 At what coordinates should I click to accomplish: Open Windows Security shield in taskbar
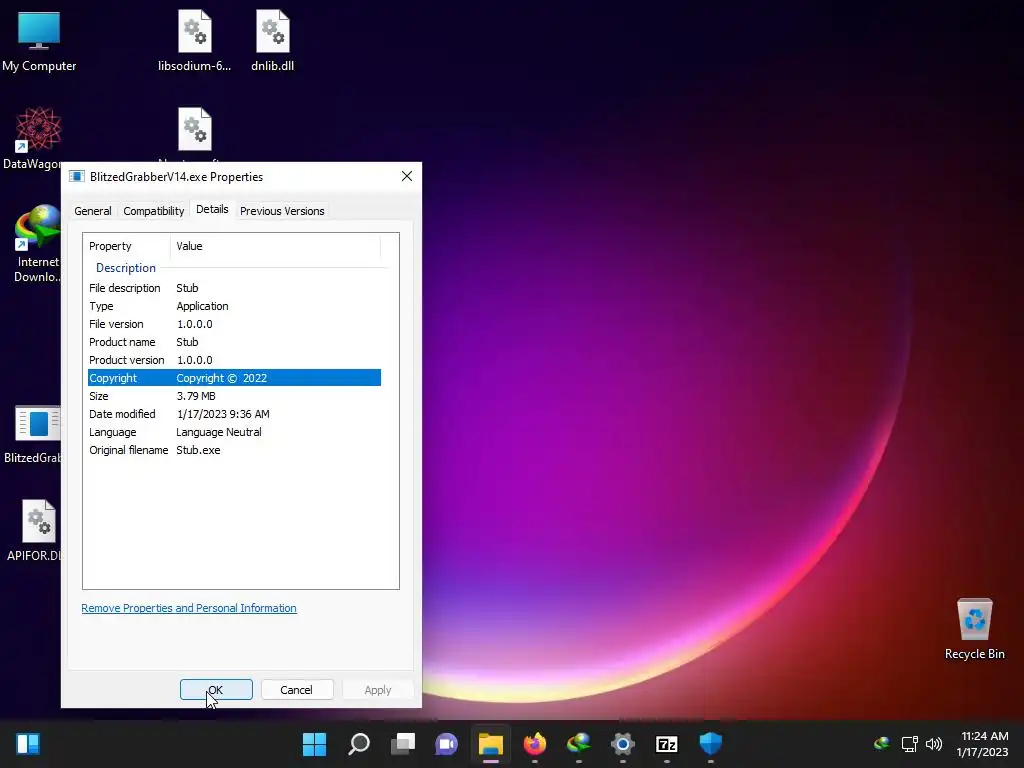tap(711, 744)
